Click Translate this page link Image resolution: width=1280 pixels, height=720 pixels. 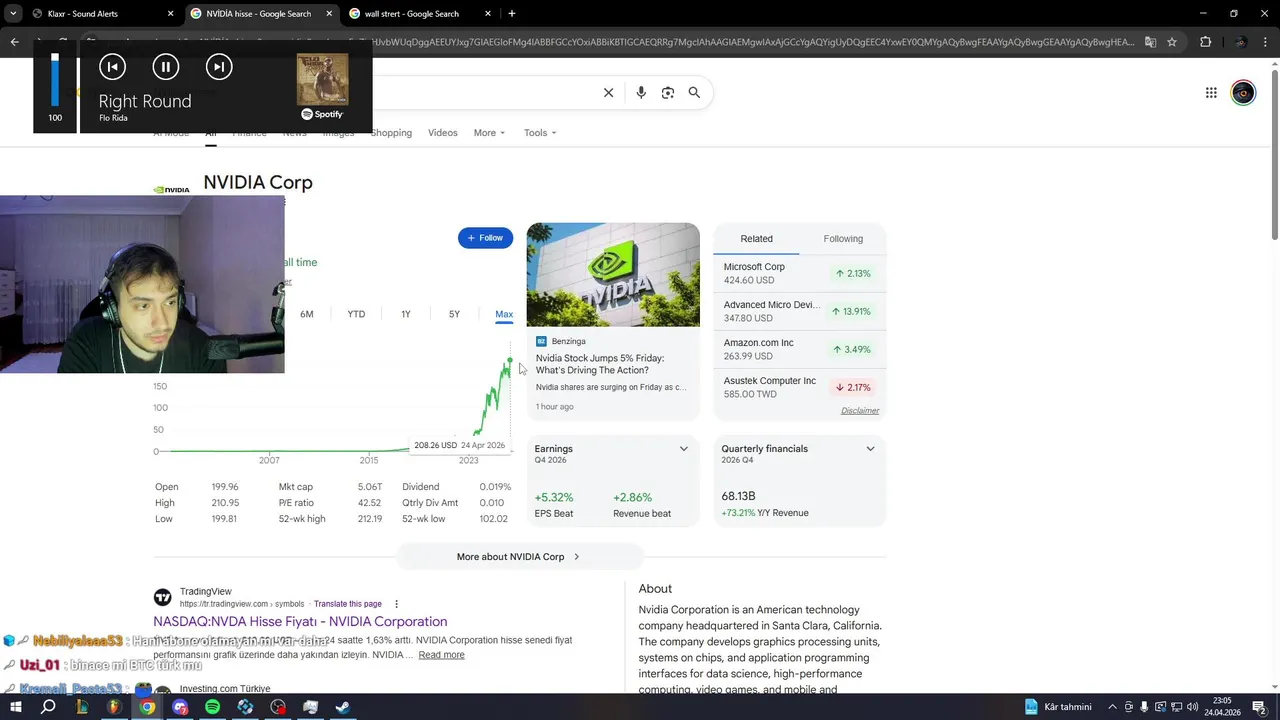pyautogui.click(x=348, y=604)
